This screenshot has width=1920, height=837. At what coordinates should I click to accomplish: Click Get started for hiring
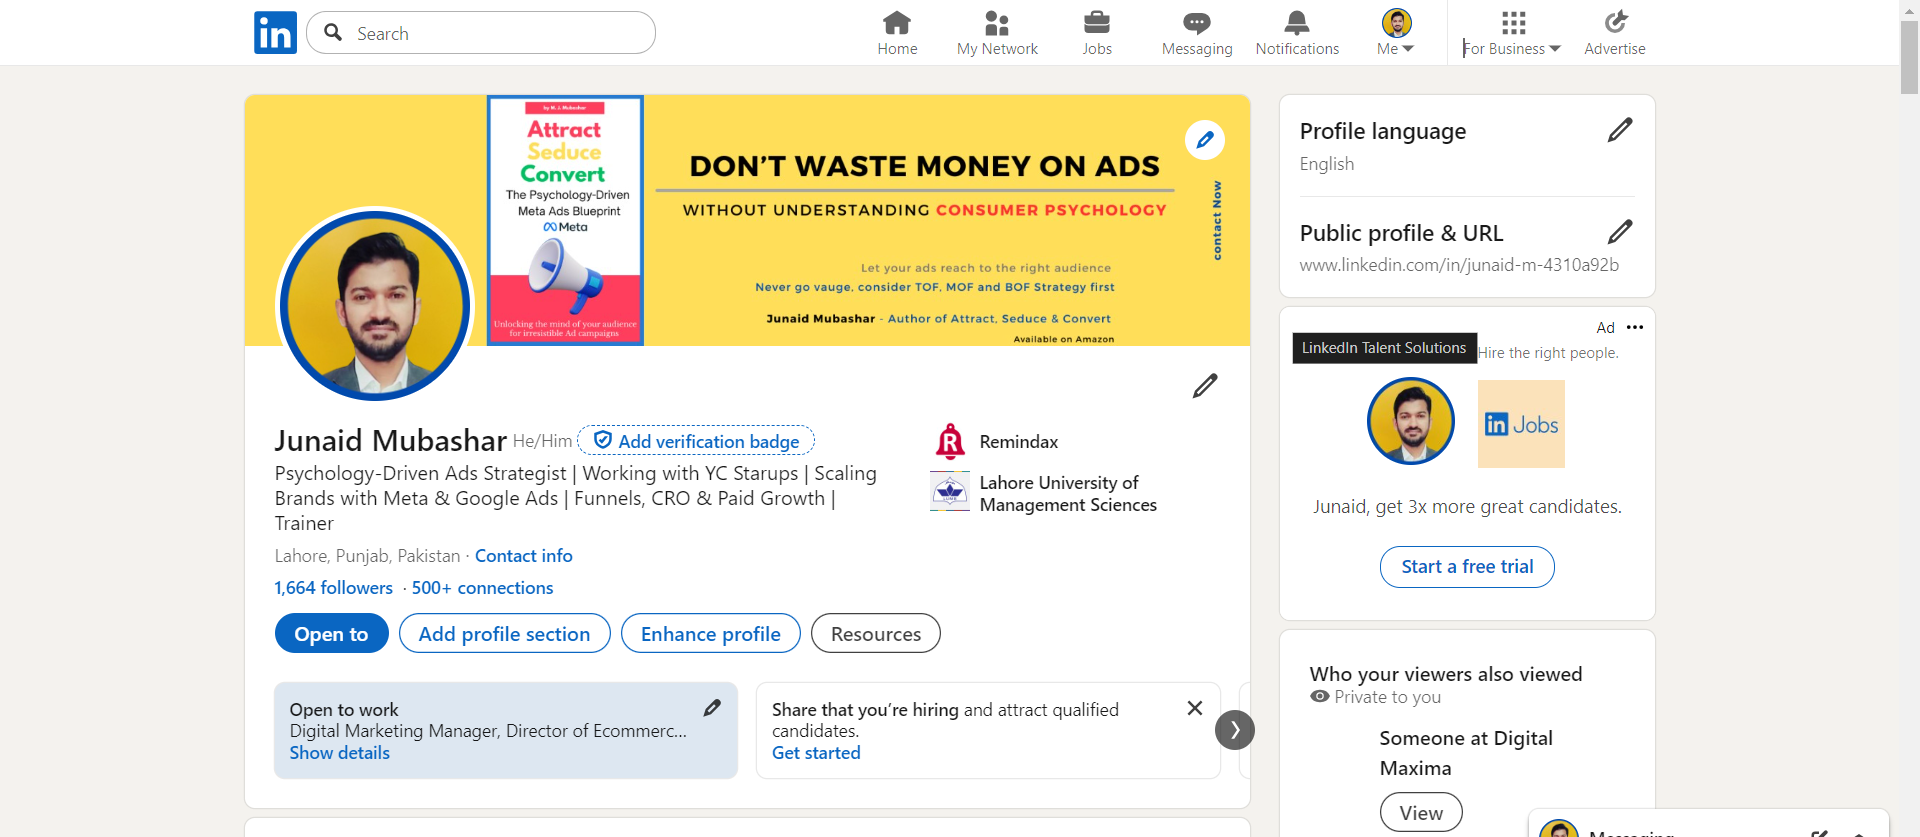pos(816,753)
